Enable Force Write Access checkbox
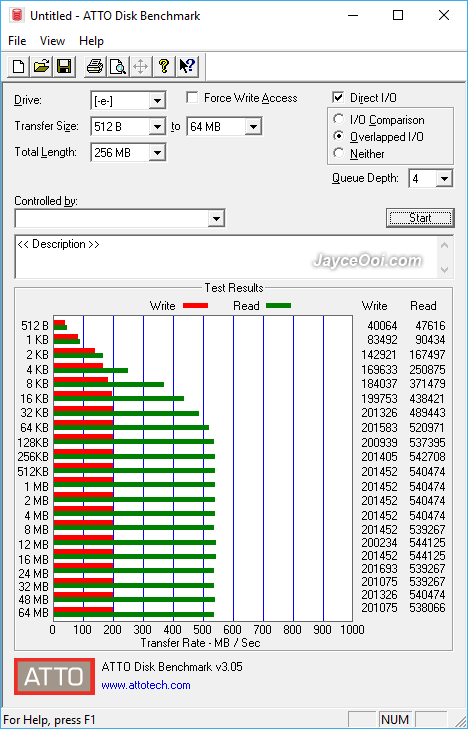 (x=192, y=98)
